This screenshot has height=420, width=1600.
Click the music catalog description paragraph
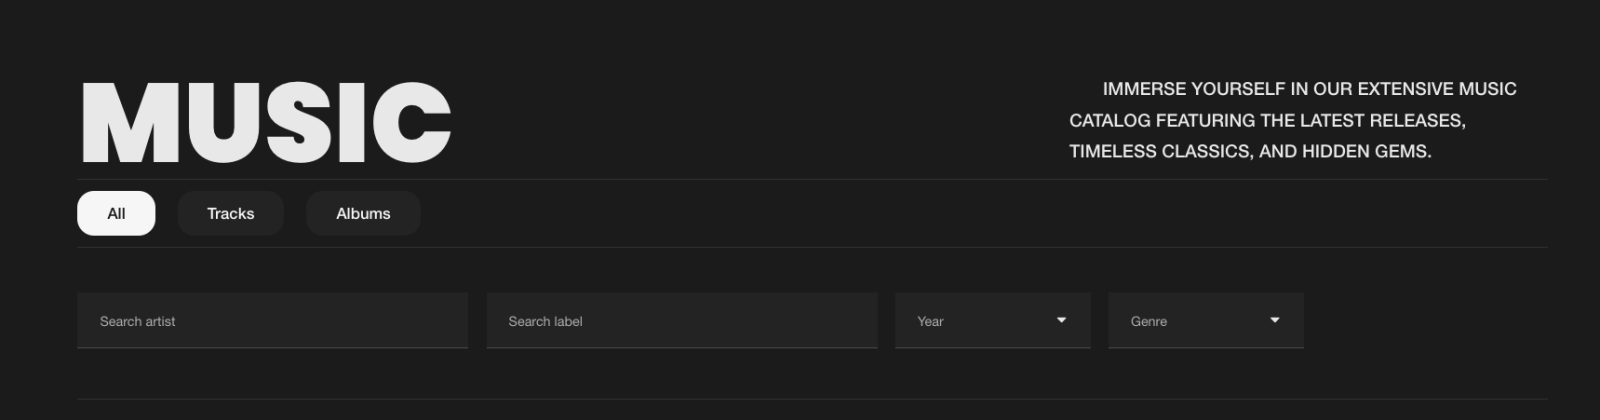tap(1293, 120)
